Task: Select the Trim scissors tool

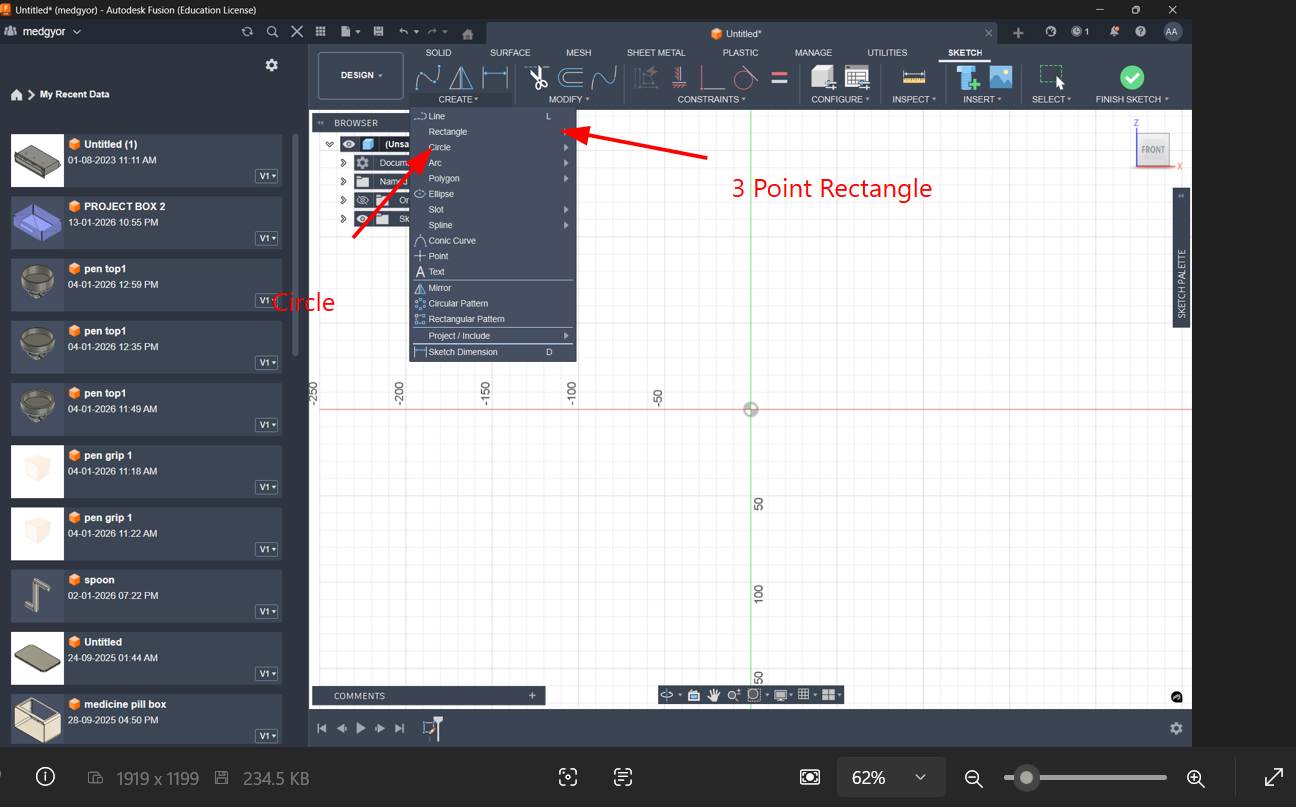Action: [x=537, y=78]
